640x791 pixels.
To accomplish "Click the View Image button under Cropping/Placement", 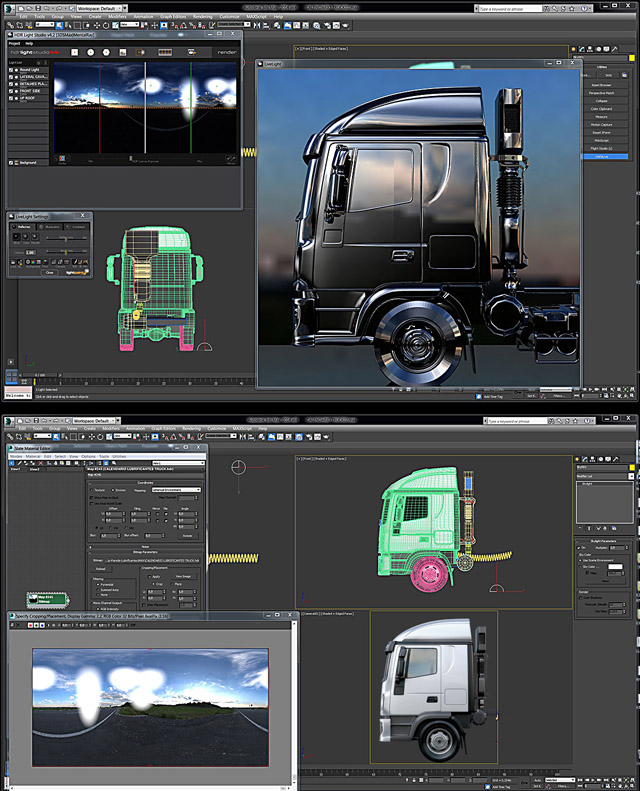I will click(x=183, y=576).
